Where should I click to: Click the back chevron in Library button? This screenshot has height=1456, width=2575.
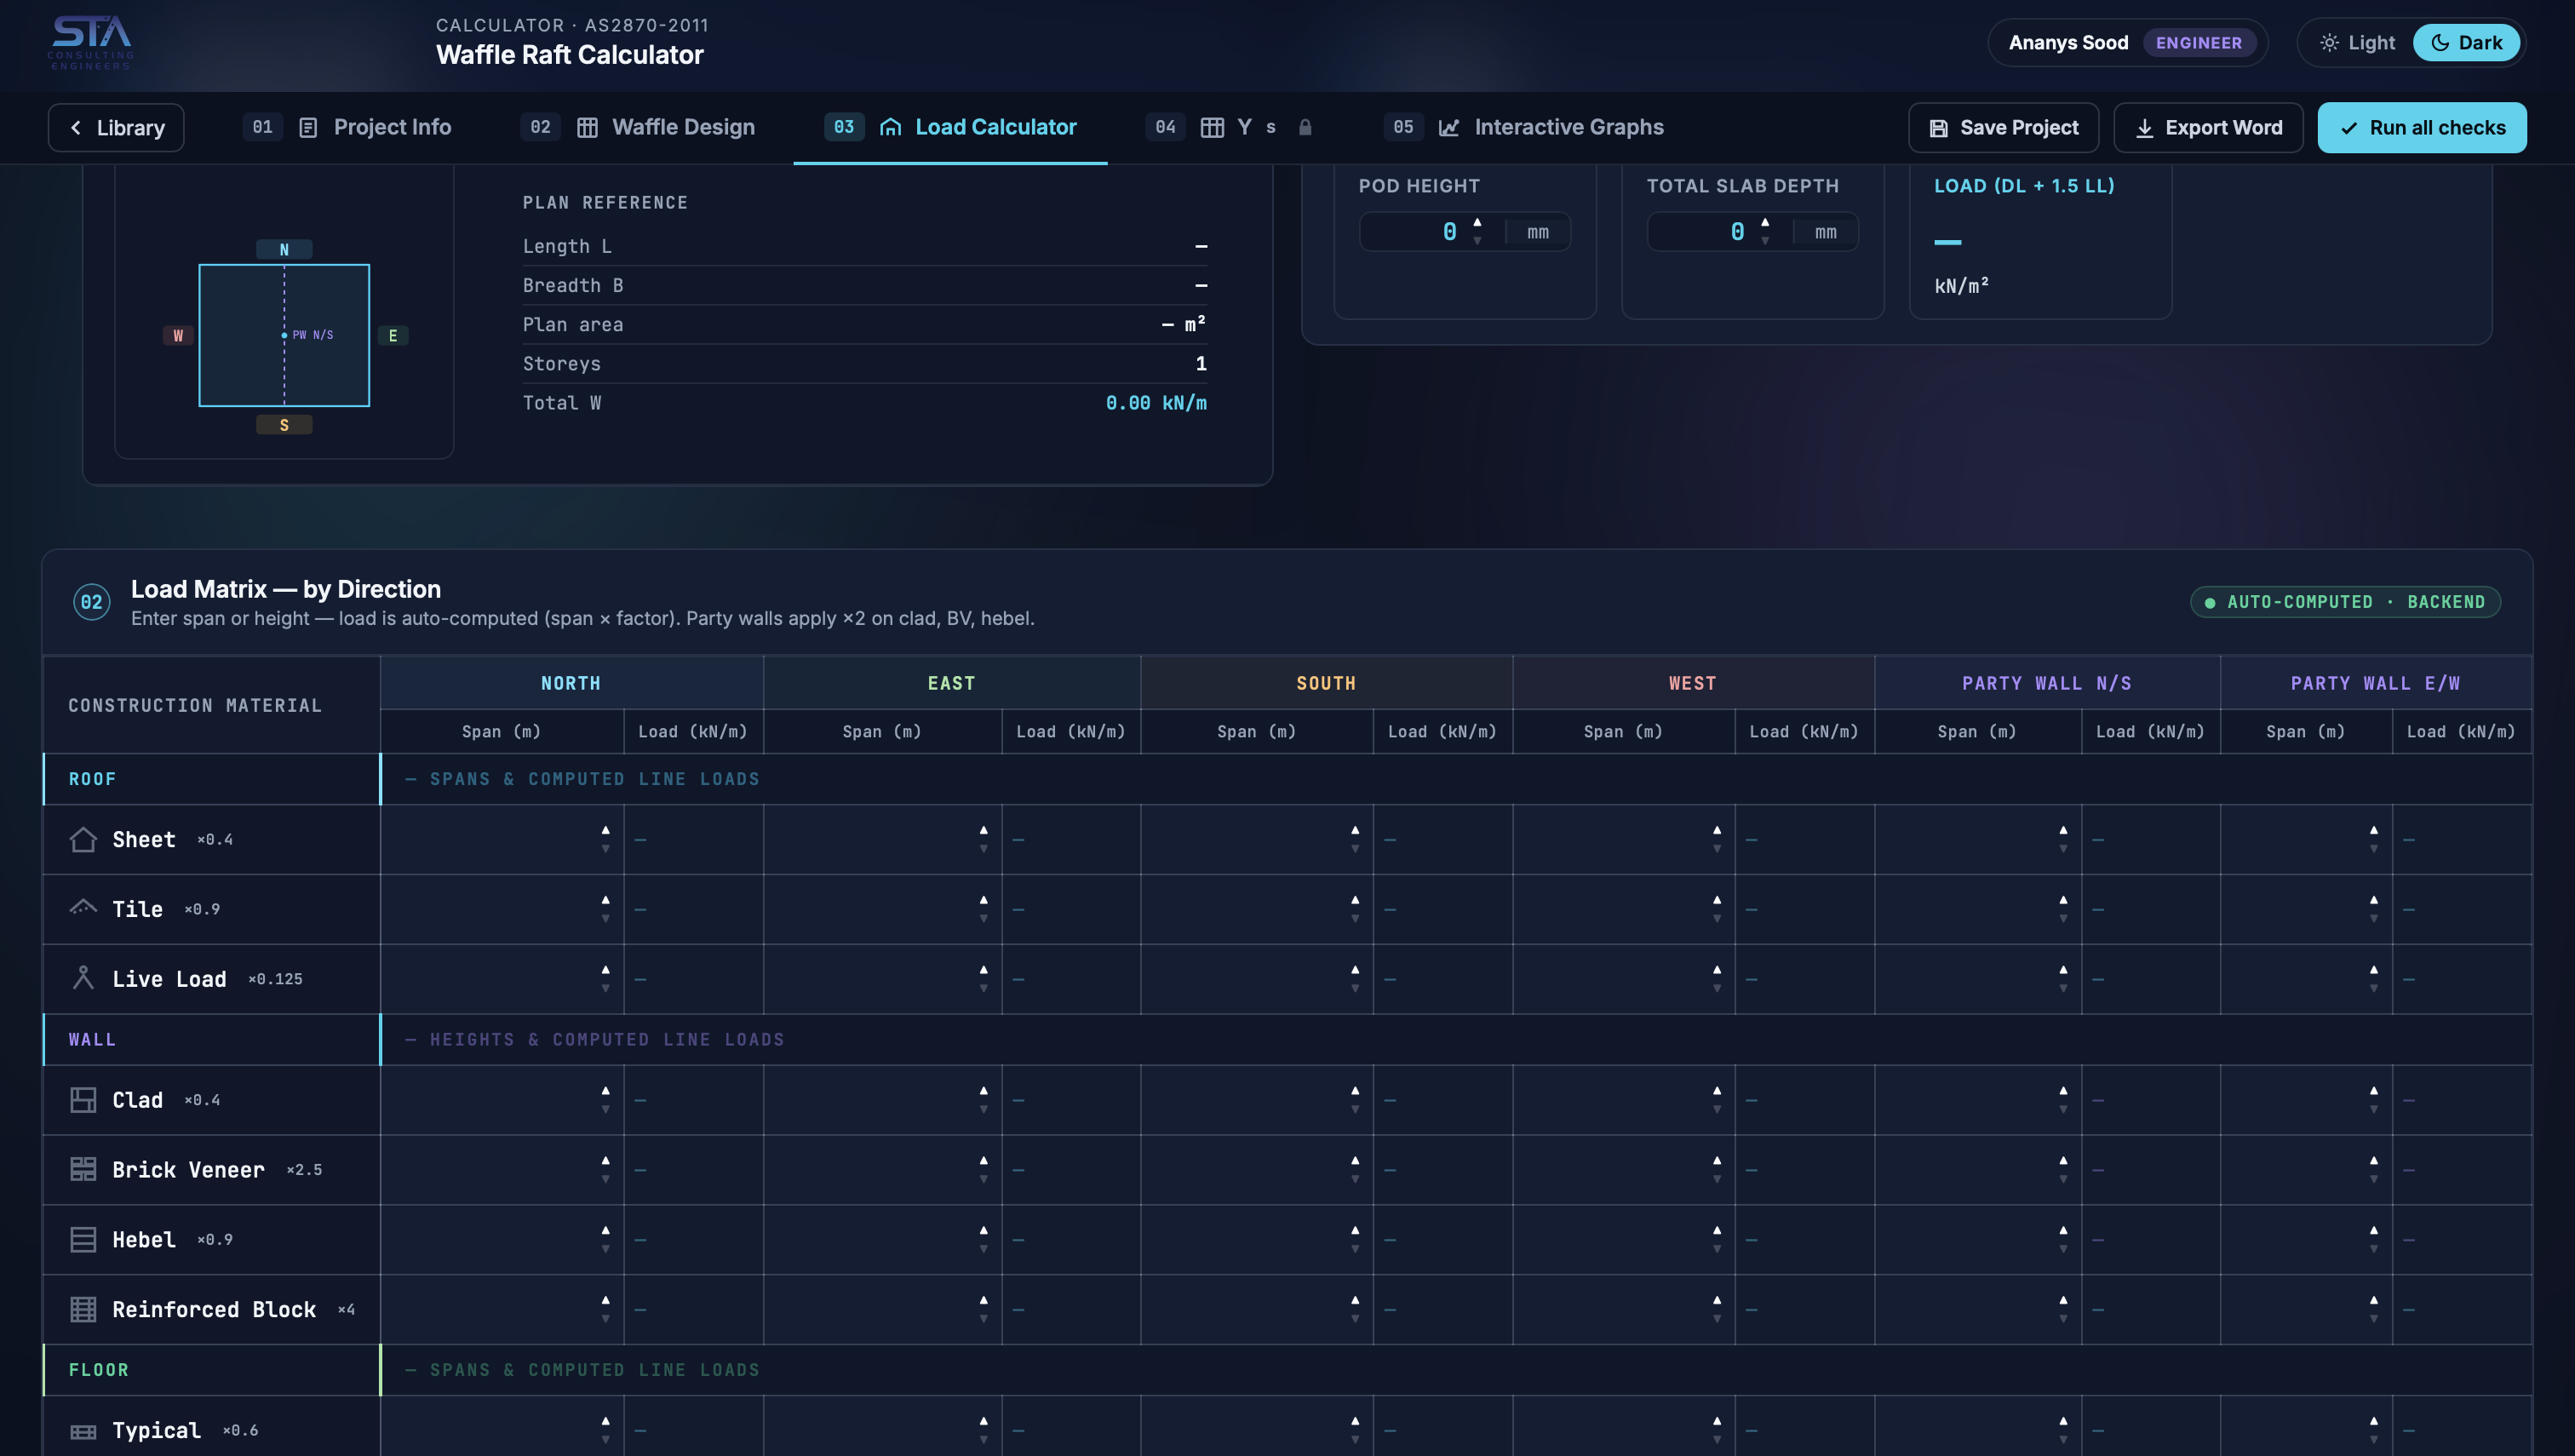(76, 128)
